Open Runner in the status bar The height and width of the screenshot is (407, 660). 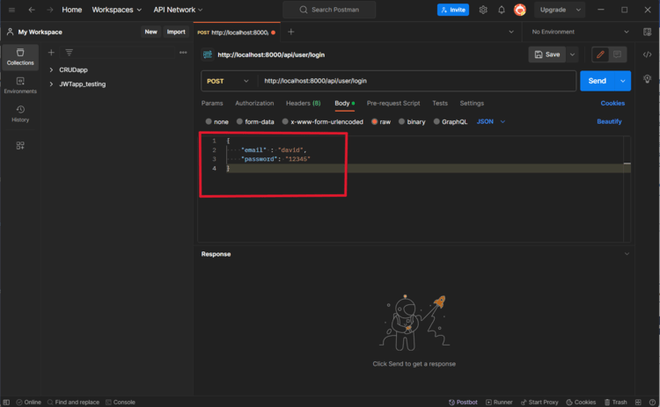pos(499,402)
